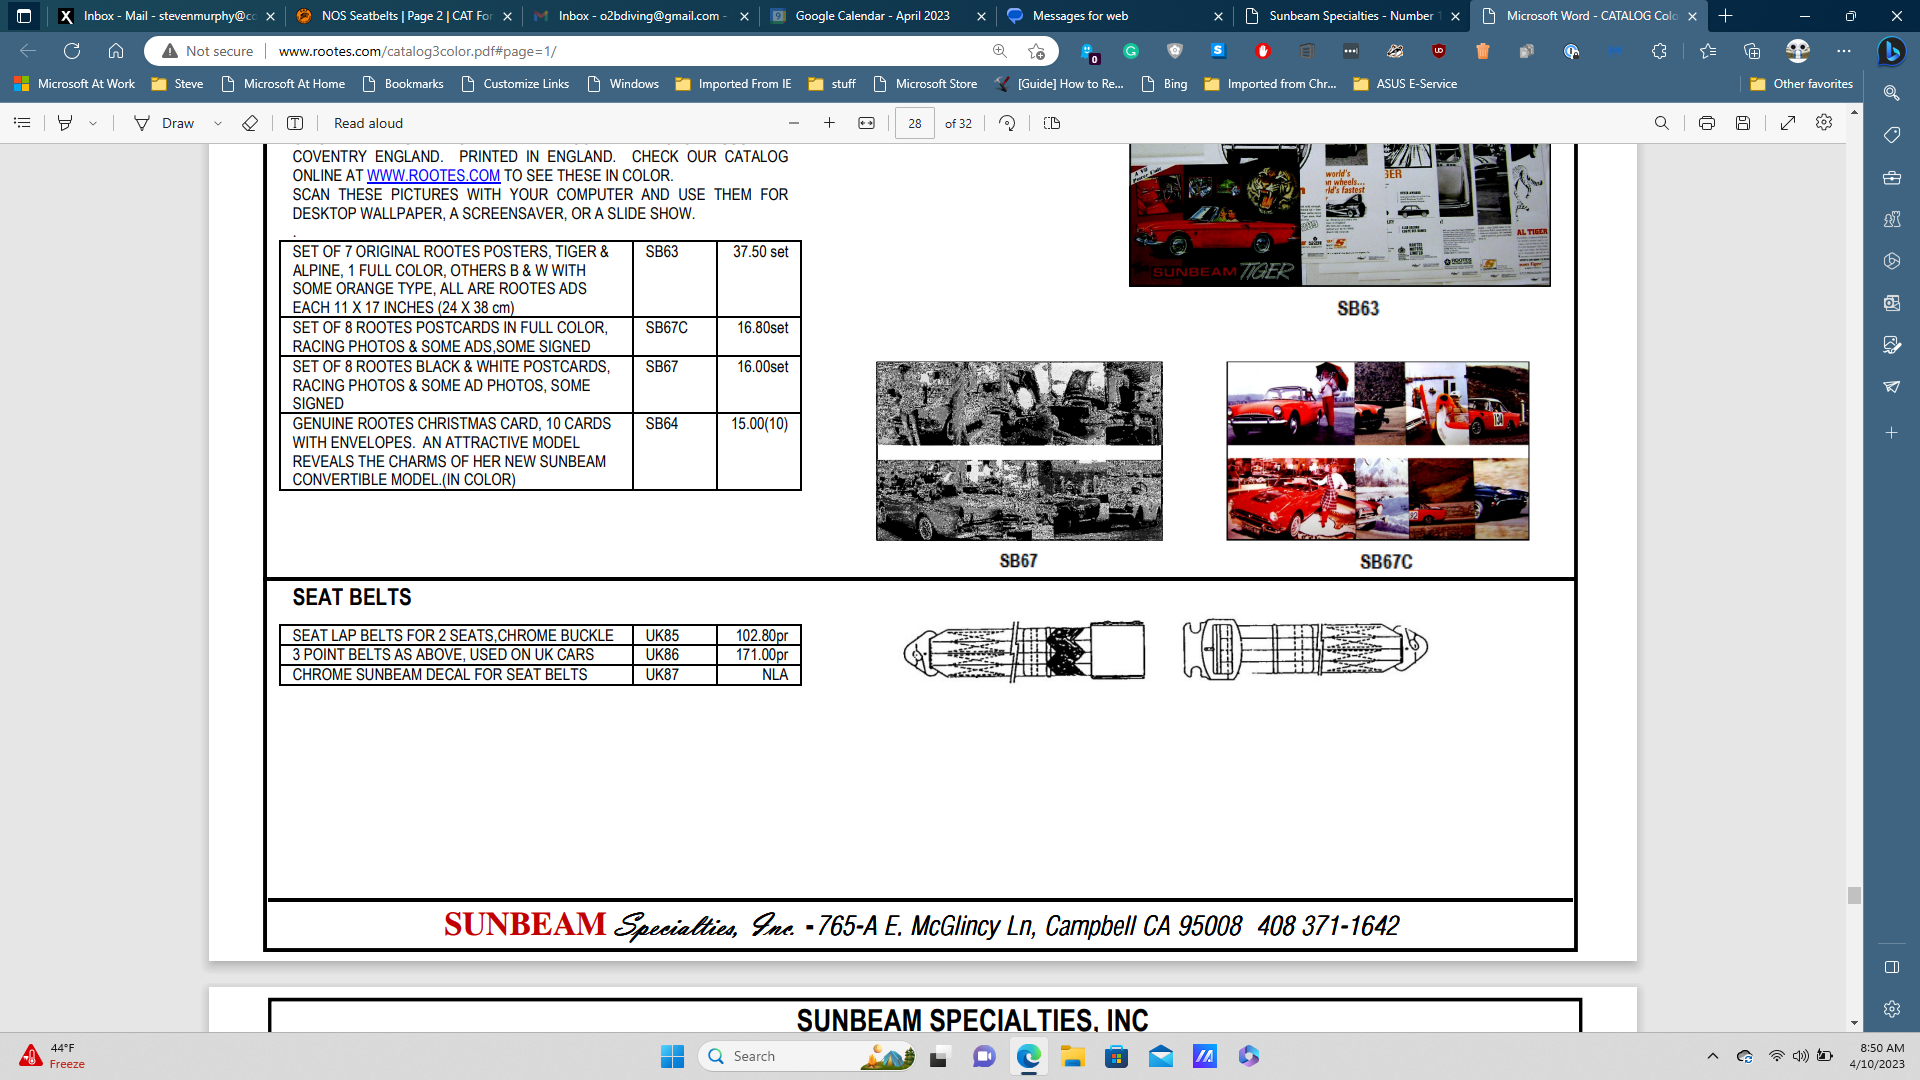Open the stuff bookmarks folder
The width and height of the screenshot is (1920, 1080).
(832, 84)
